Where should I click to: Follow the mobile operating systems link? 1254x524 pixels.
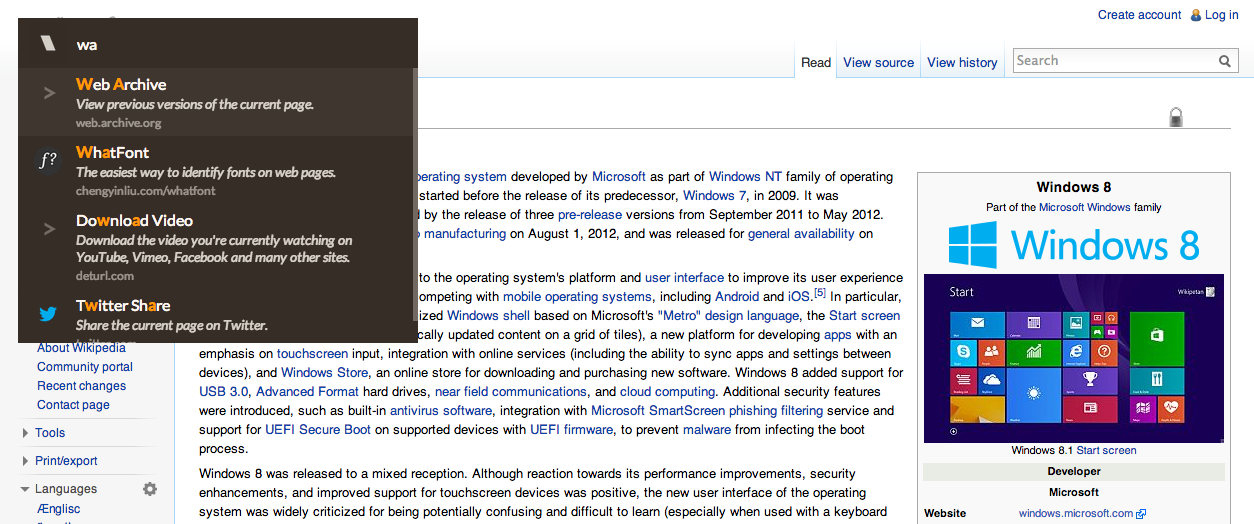[x=577, y=297]
